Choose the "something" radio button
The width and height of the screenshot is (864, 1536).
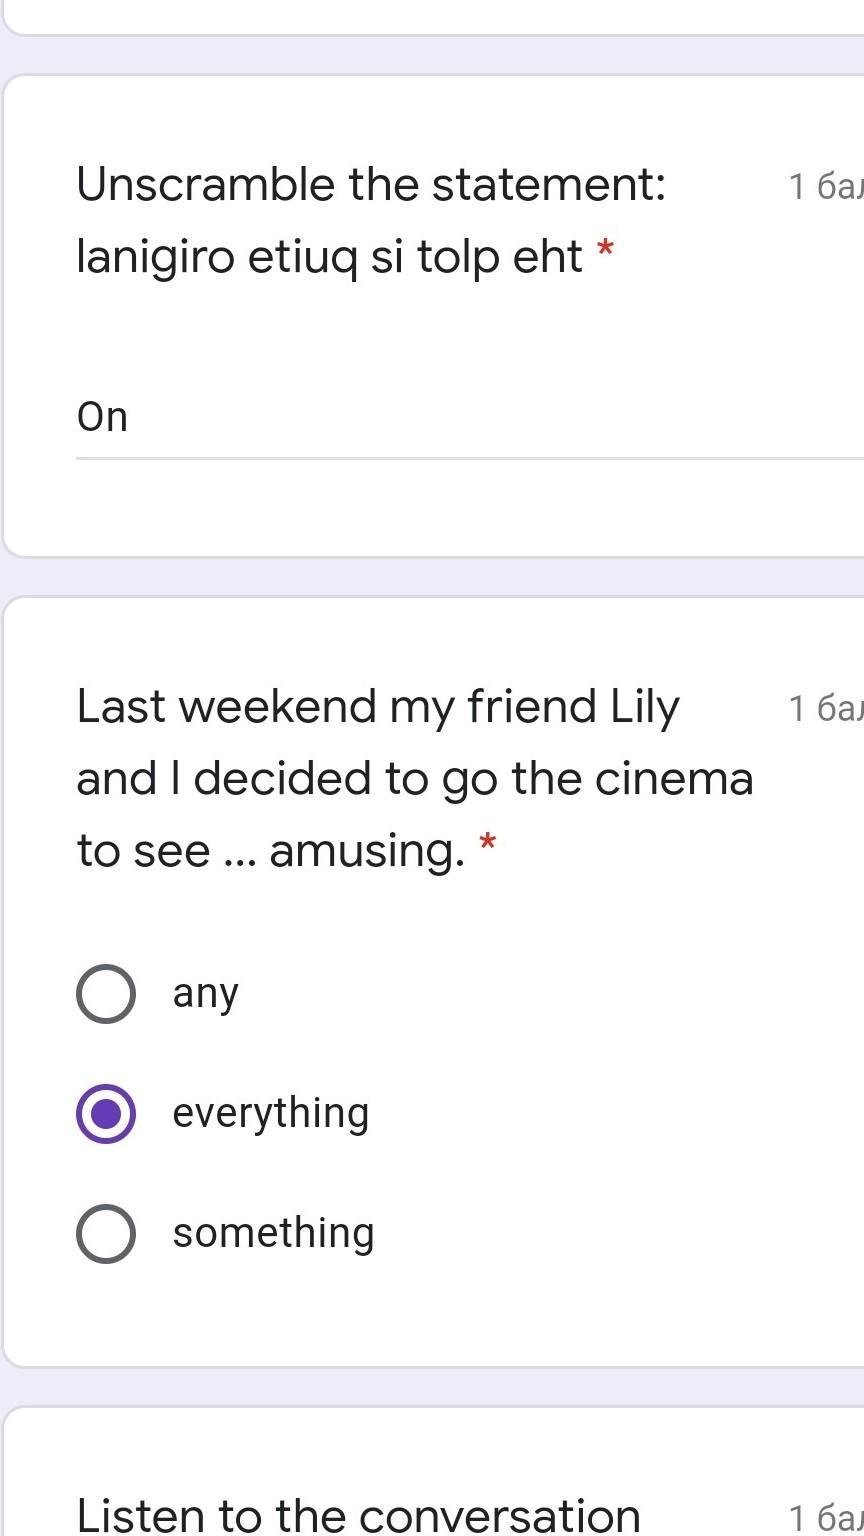coord(106,1234)
